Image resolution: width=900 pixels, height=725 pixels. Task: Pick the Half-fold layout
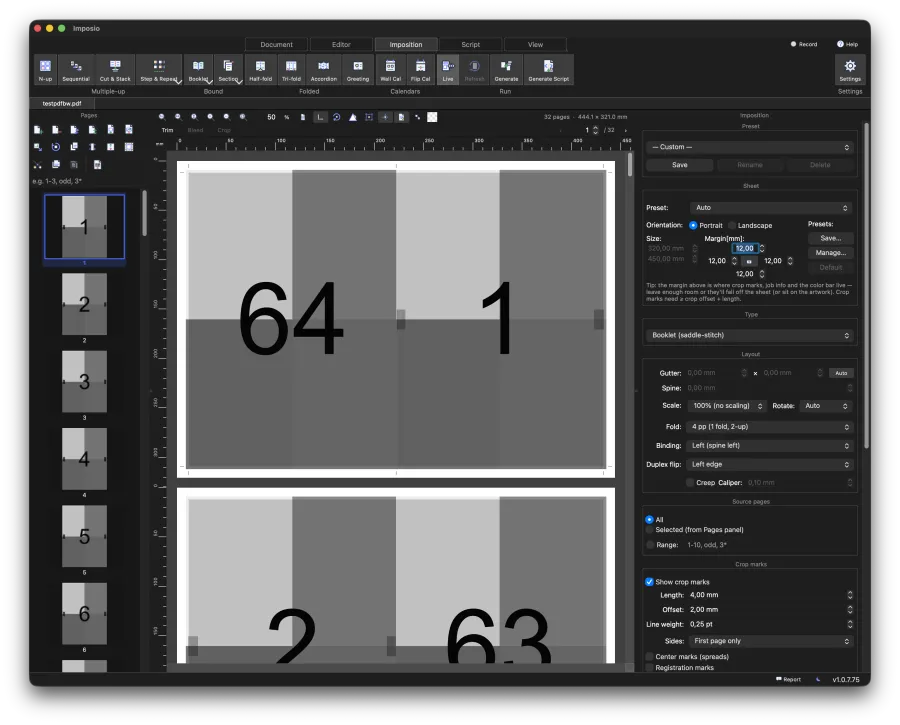click(x=260, y=70)
